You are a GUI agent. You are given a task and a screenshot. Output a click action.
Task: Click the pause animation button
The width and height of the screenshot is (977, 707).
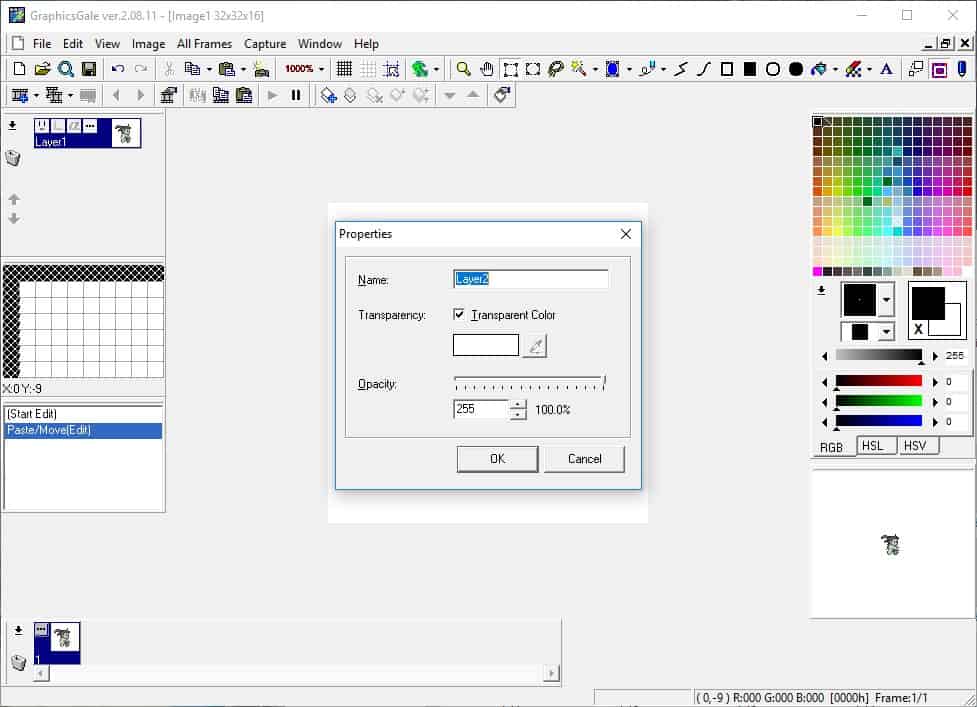pyautogui.click(x=296, y=95)
